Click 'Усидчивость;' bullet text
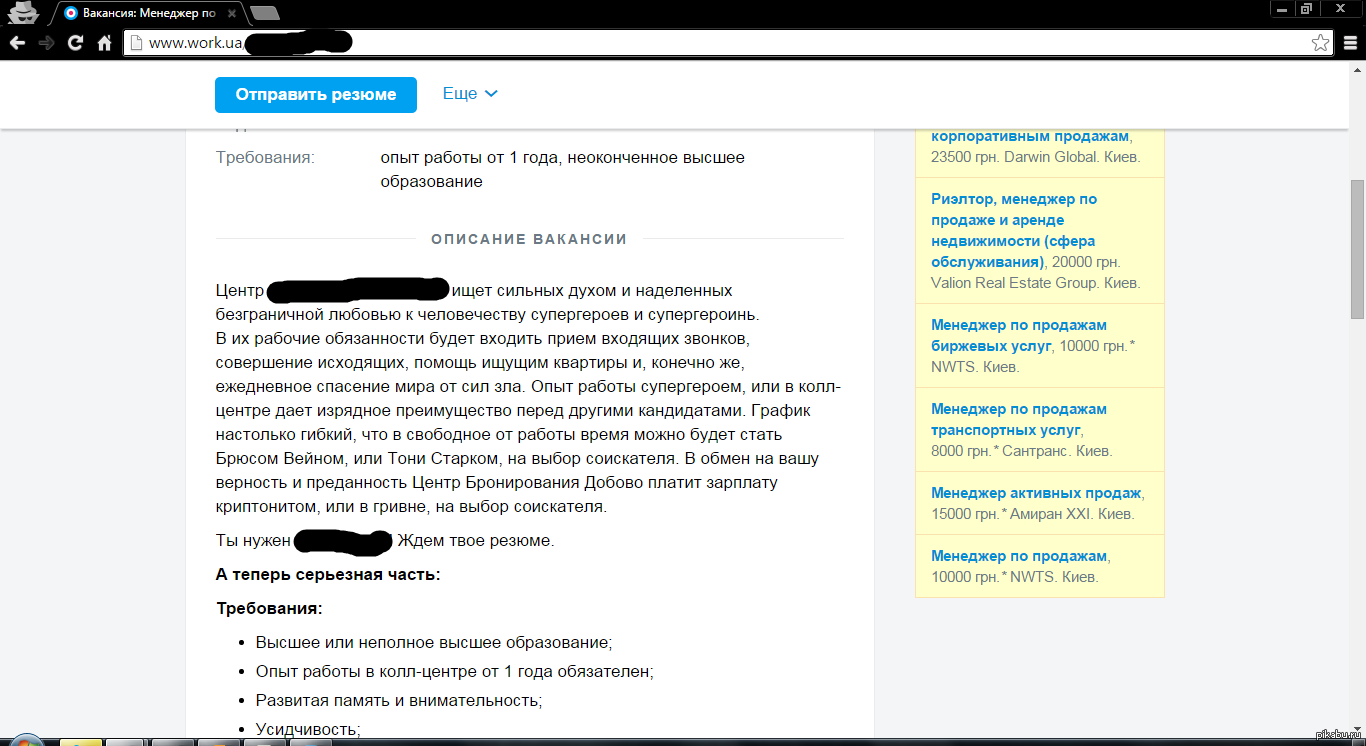Image resolution: width=1366 pixels, height=746 pixels. pyautogui.click(x=308, y=730)
